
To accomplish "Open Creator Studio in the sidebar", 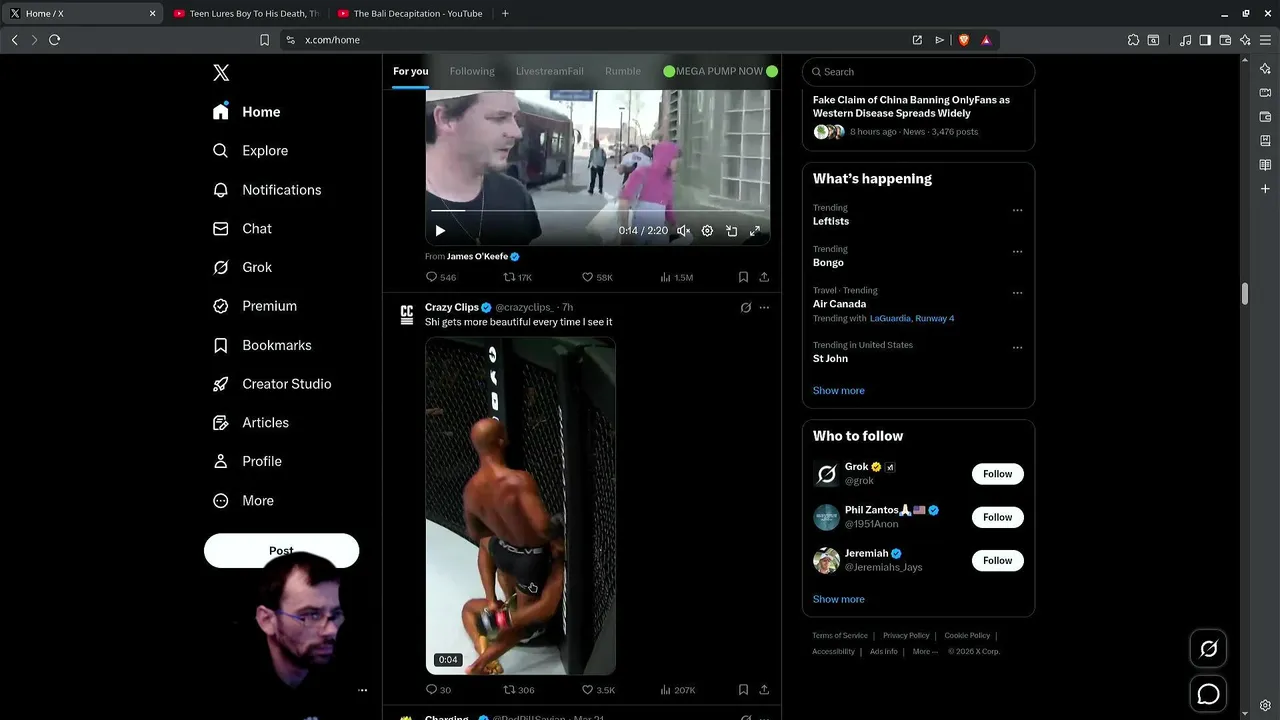I will pyautogui.click(x=272, y=384).
